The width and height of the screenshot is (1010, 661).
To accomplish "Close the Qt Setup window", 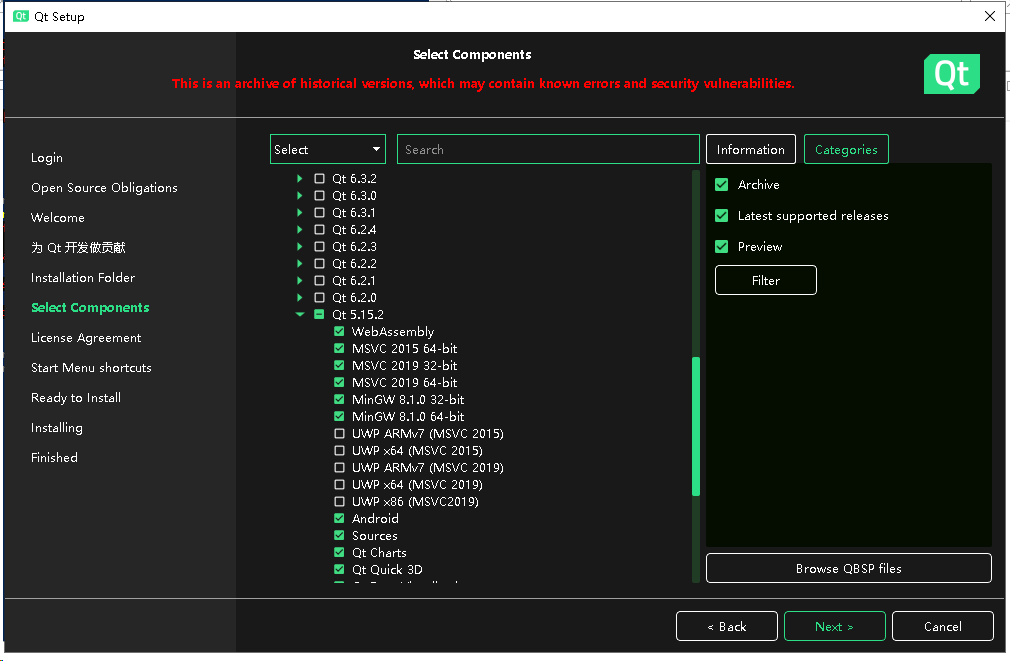I will 990,16.
